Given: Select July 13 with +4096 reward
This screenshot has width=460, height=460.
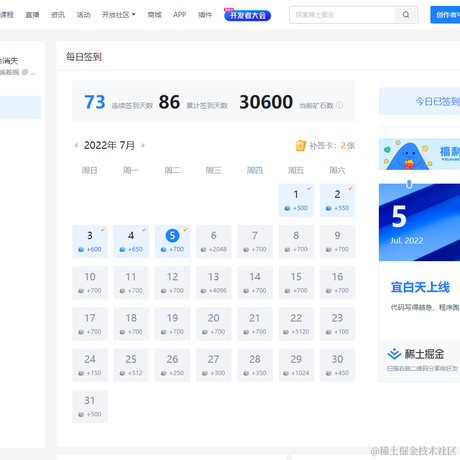Looking at the screenshot, I should 214,283.
